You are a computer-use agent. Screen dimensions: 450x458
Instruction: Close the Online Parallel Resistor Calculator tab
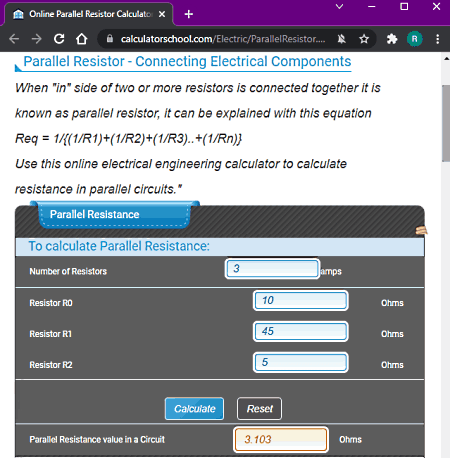[162, 14]
